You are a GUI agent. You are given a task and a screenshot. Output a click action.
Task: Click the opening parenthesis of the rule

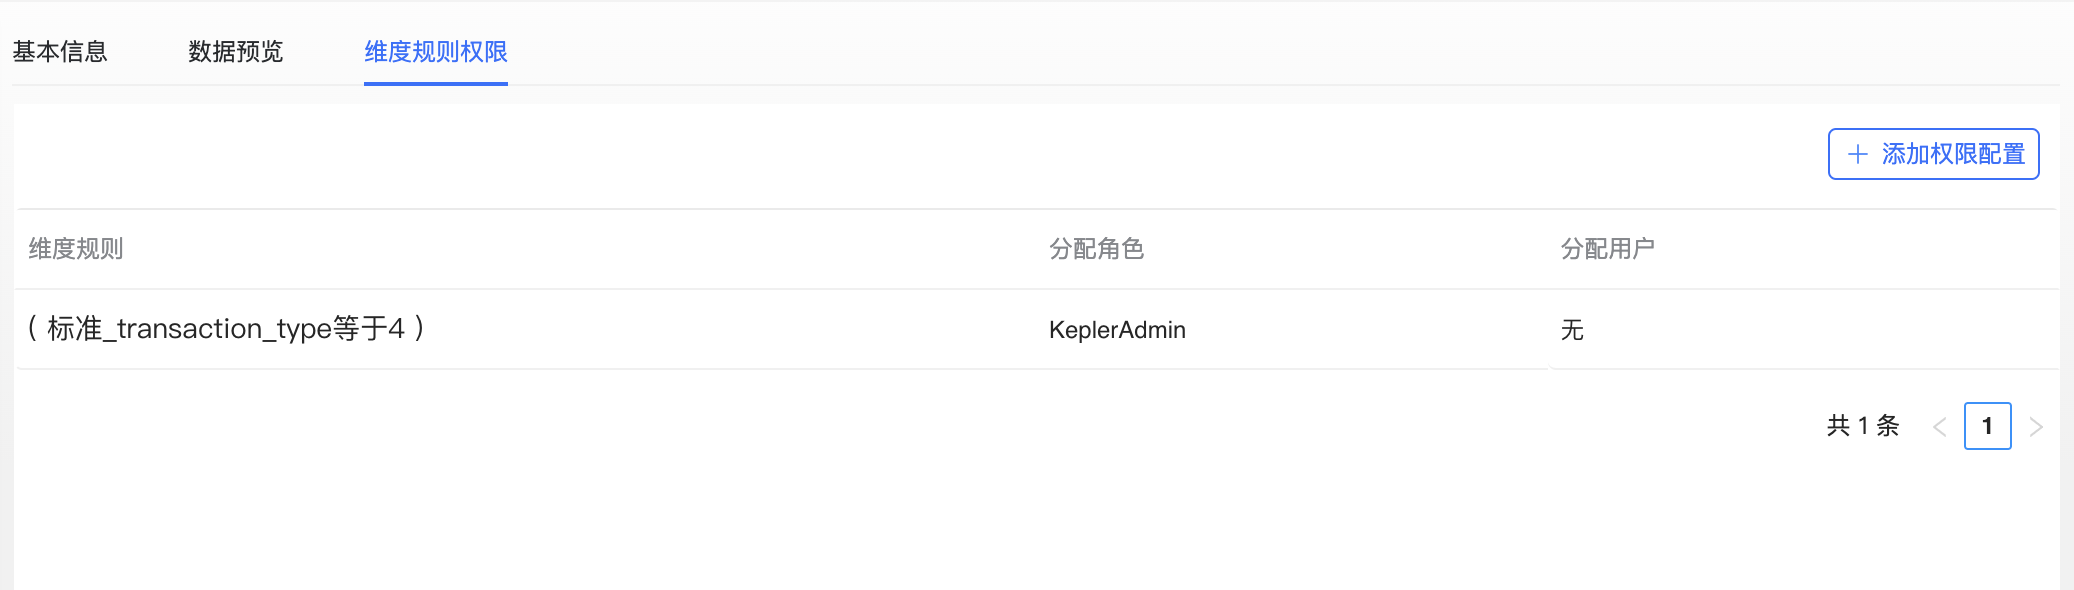point(33,328)
